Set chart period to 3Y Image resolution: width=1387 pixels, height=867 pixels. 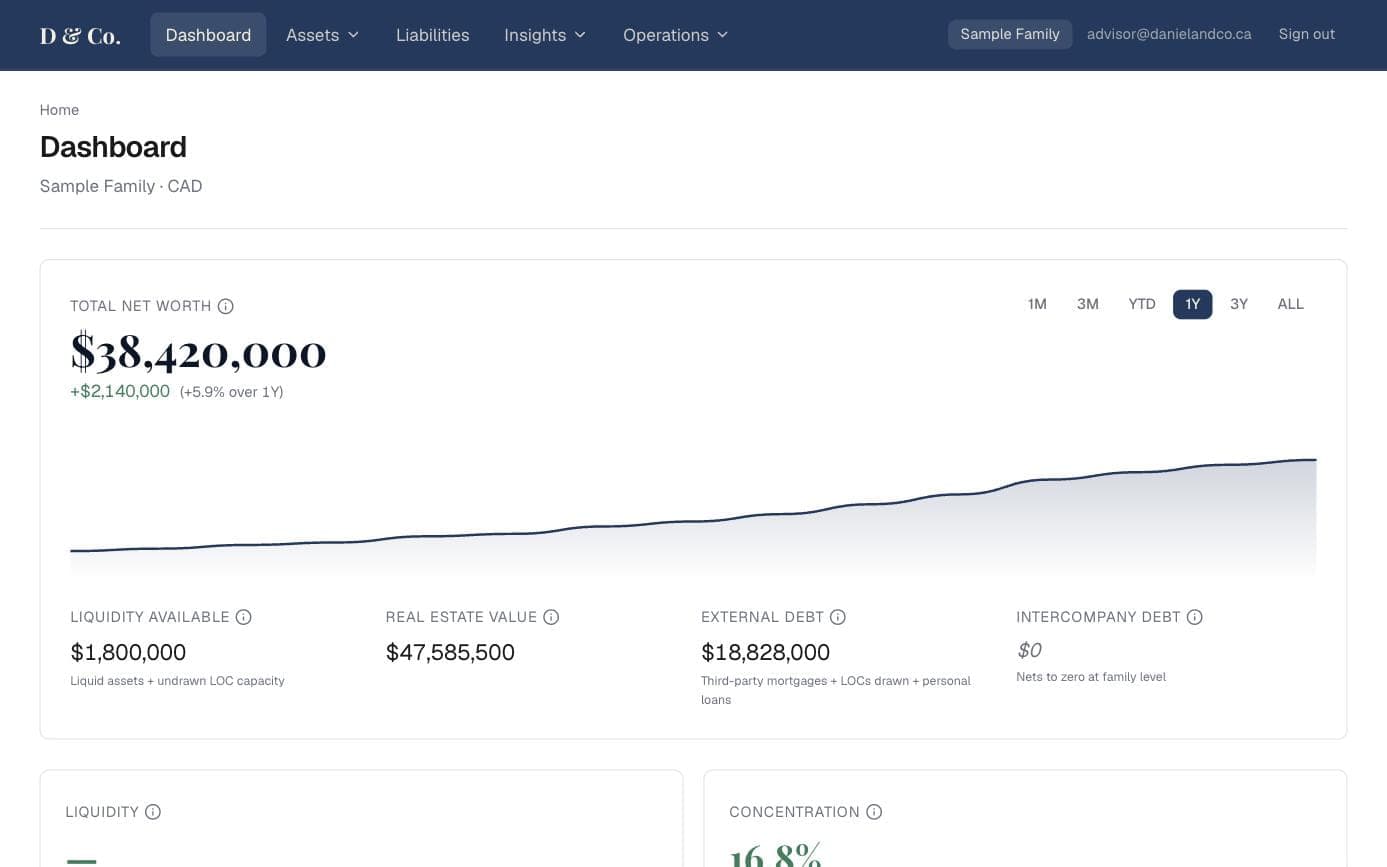coord(1239,304)
